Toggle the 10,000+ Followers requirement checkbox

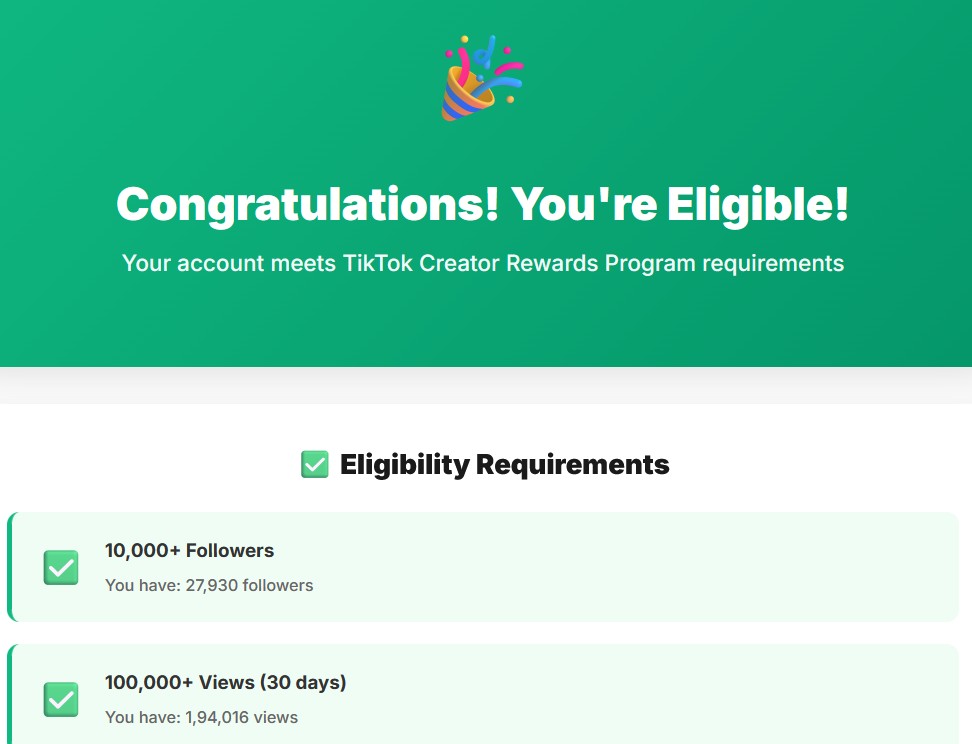point(60,567)
